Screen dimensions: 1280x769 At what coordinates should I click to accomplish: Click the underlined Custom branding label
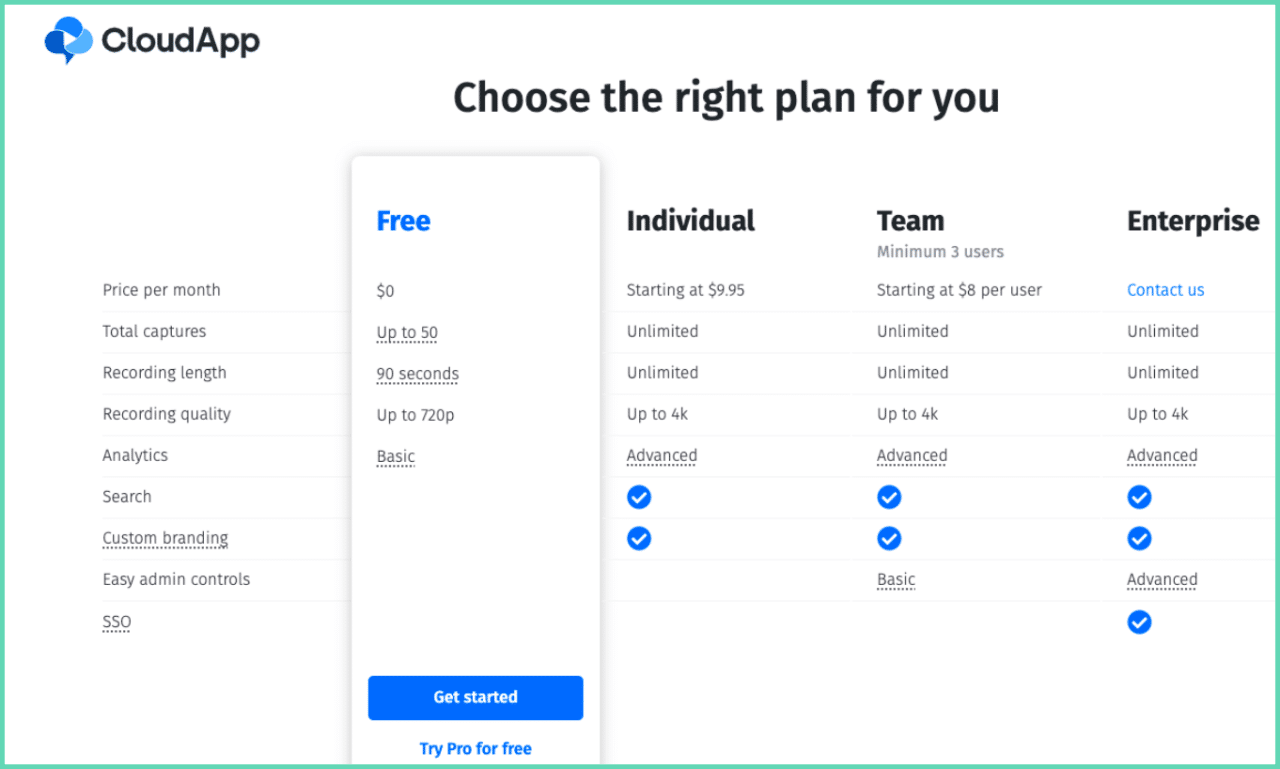pos(165,538)
